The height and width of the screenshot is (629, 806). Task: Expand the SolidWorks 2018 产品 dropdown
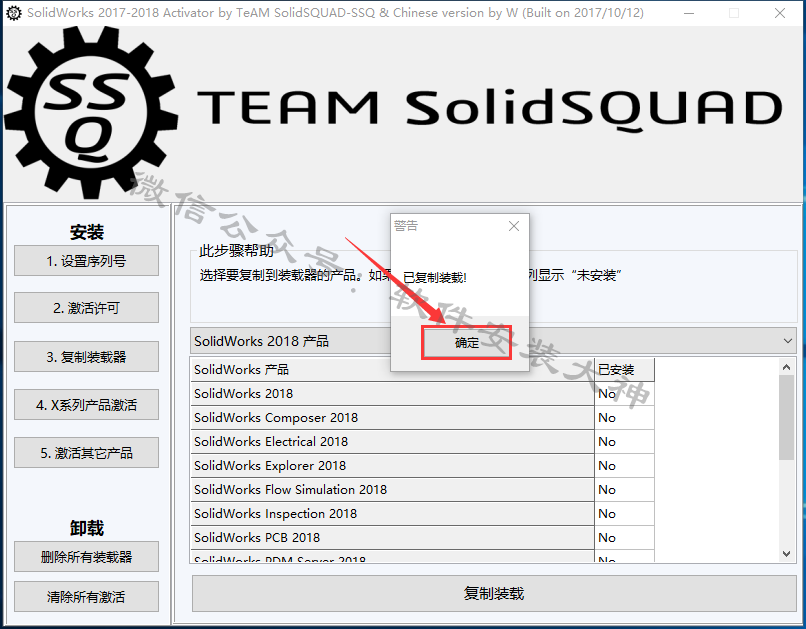pyautogui.click(x=493, y=341)
